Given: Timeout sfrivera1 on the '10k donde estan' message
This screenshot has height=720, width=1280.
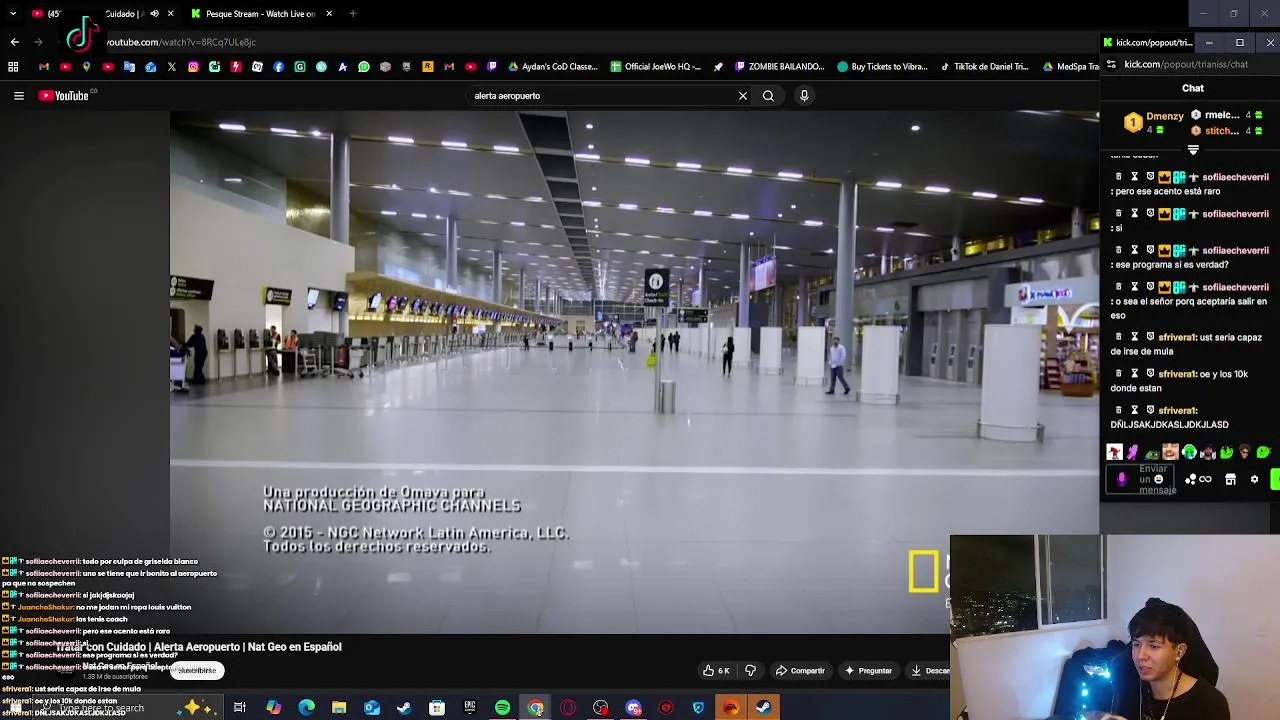Looking at the screenshot, I should pos(1135,374).
